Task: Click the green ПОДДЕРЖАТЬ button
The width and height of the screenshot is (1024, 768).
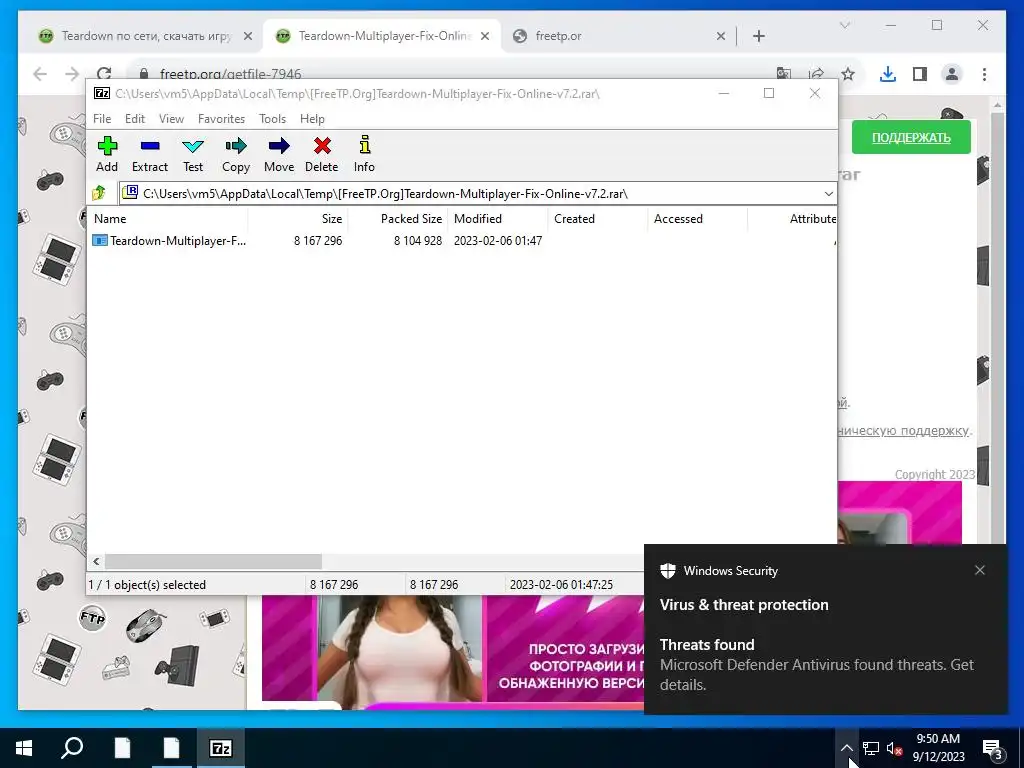Action: 911,137
